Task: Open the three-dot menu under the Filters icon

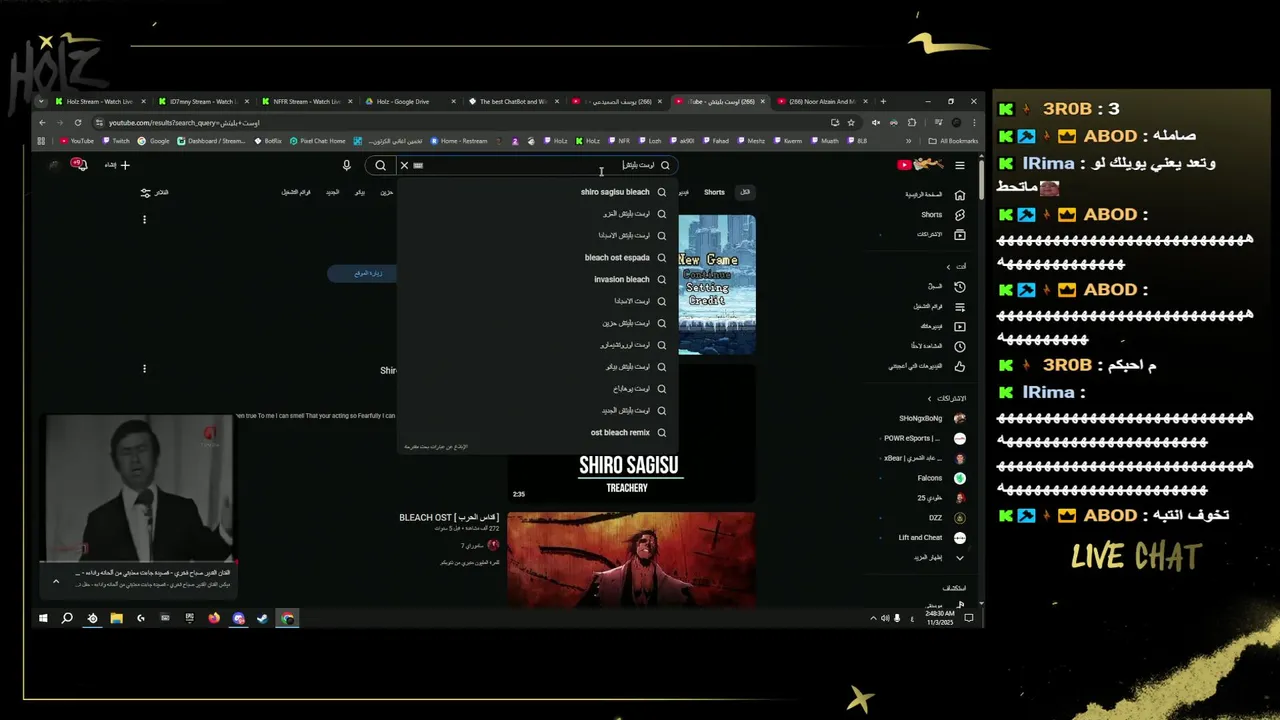Action: tap(144, 220)
